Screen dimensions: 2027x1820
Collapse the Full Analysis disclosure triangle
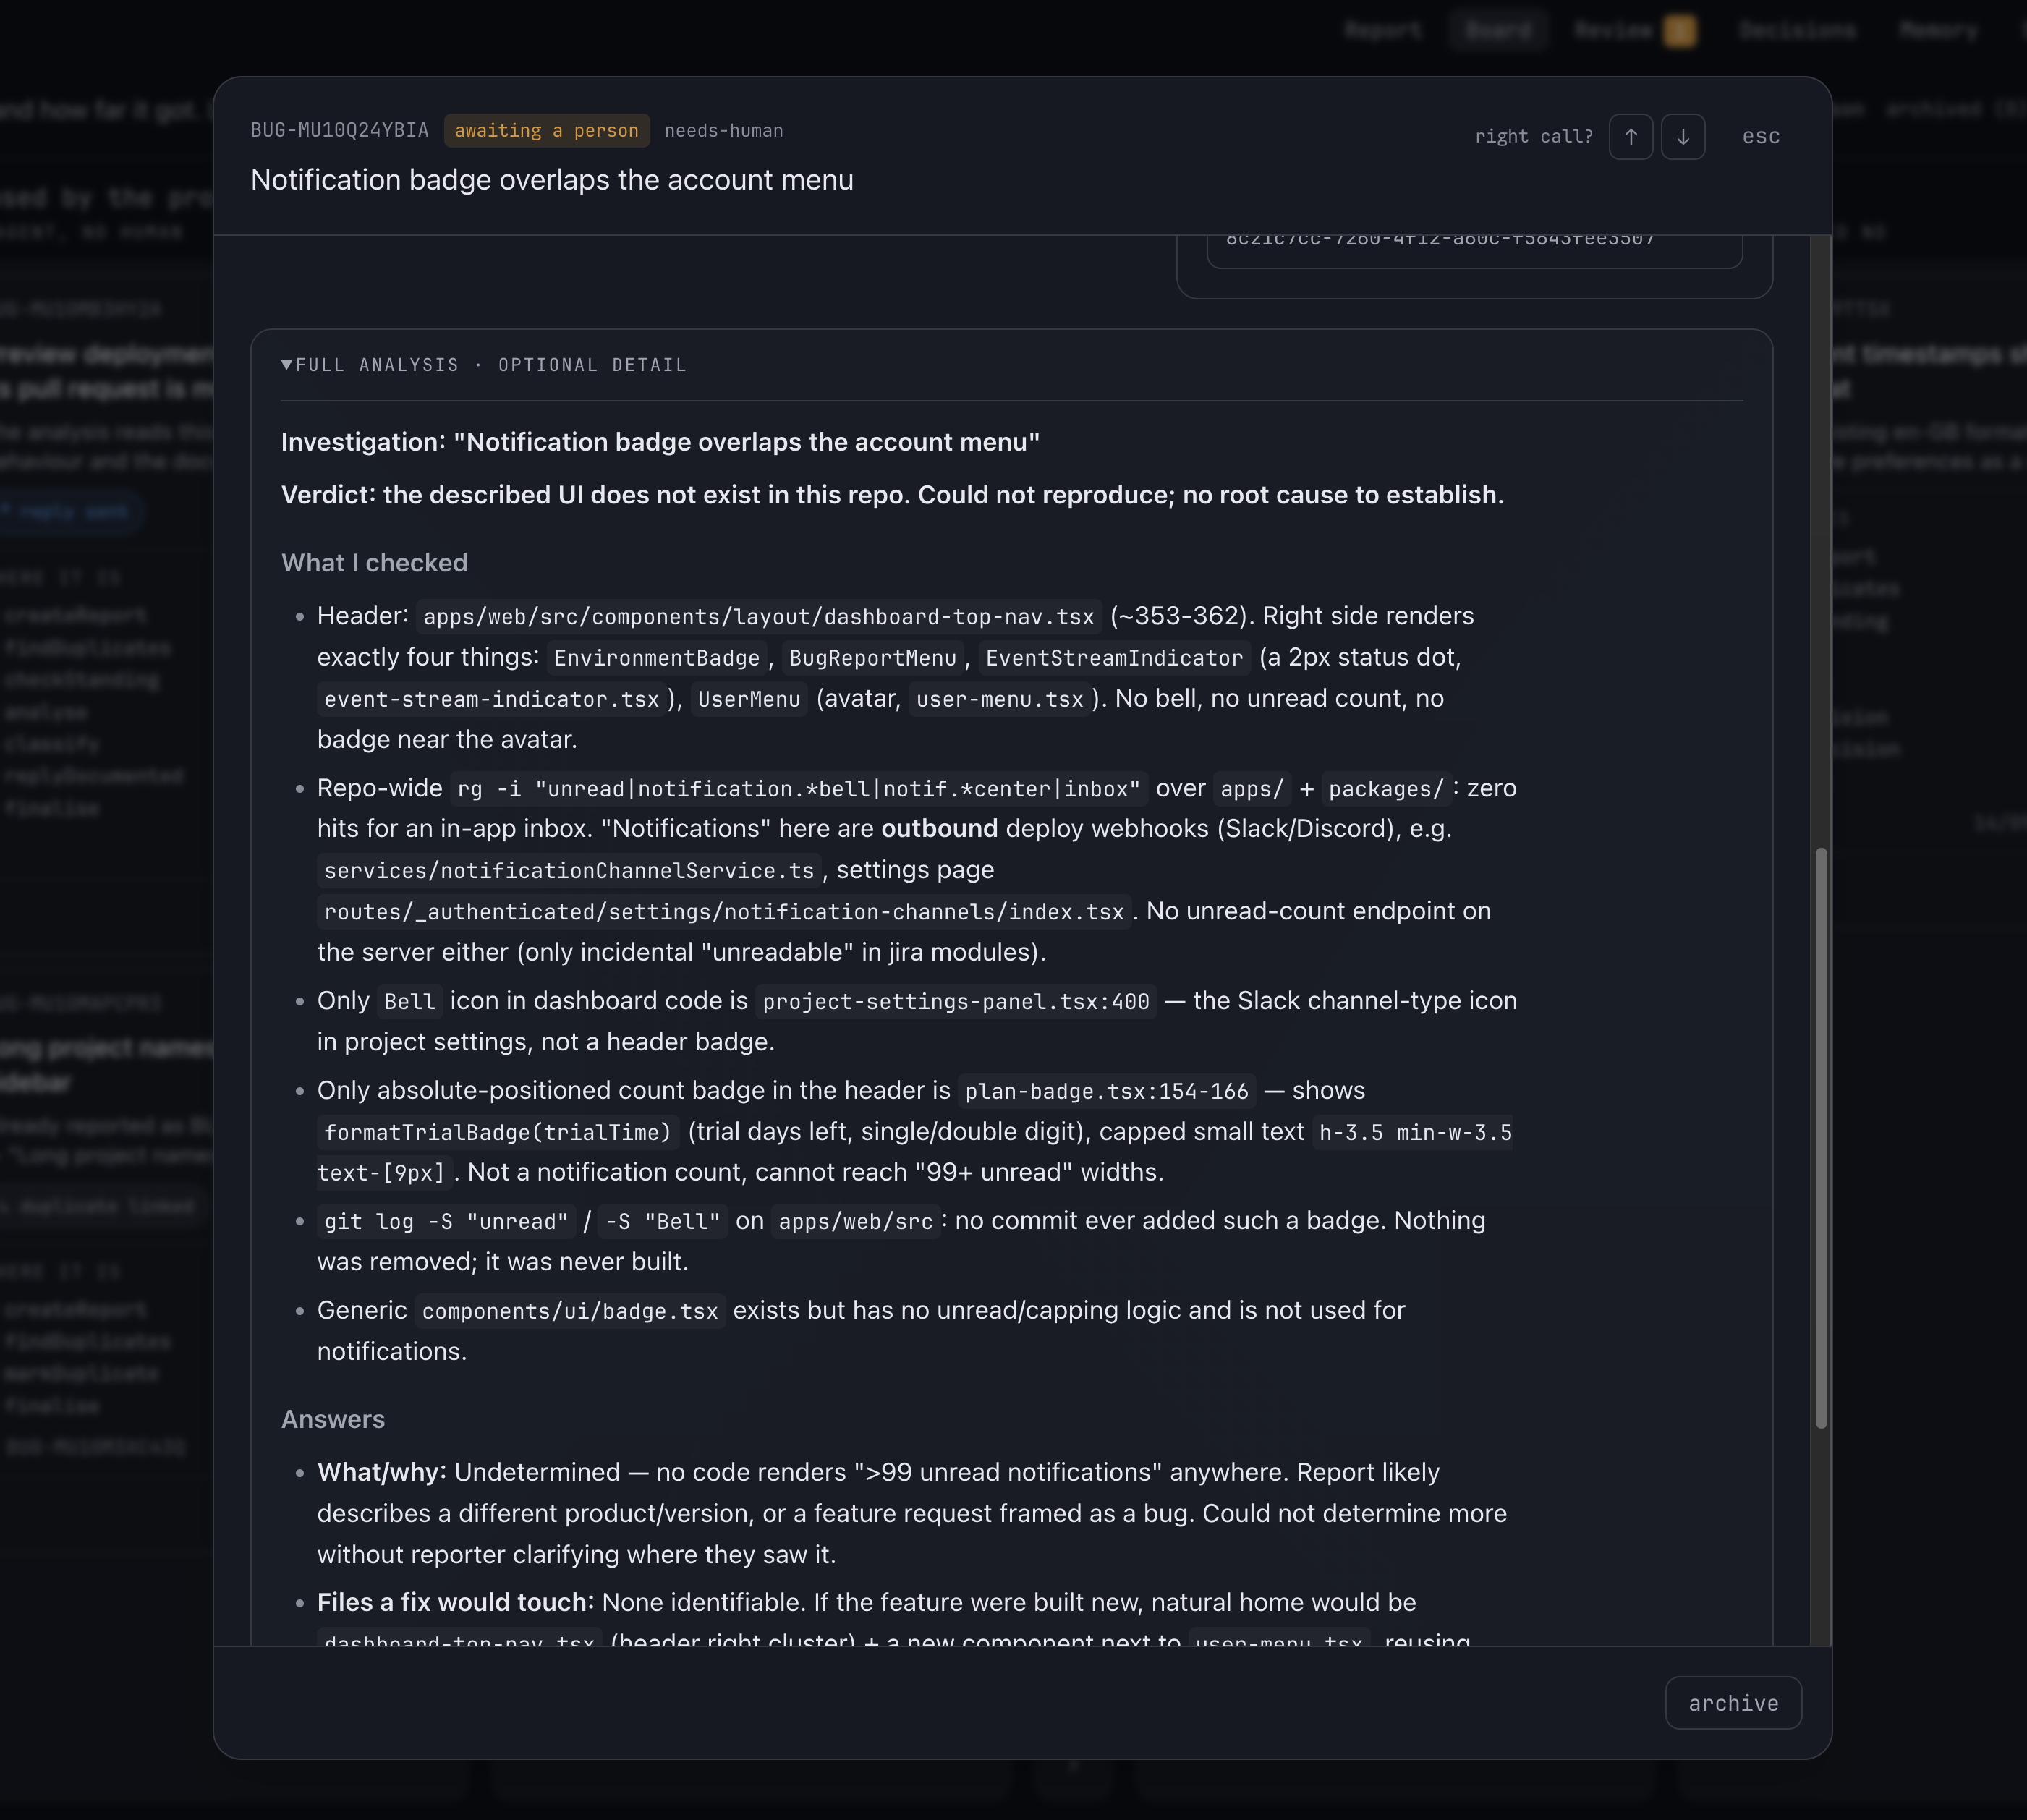(287, 365)
